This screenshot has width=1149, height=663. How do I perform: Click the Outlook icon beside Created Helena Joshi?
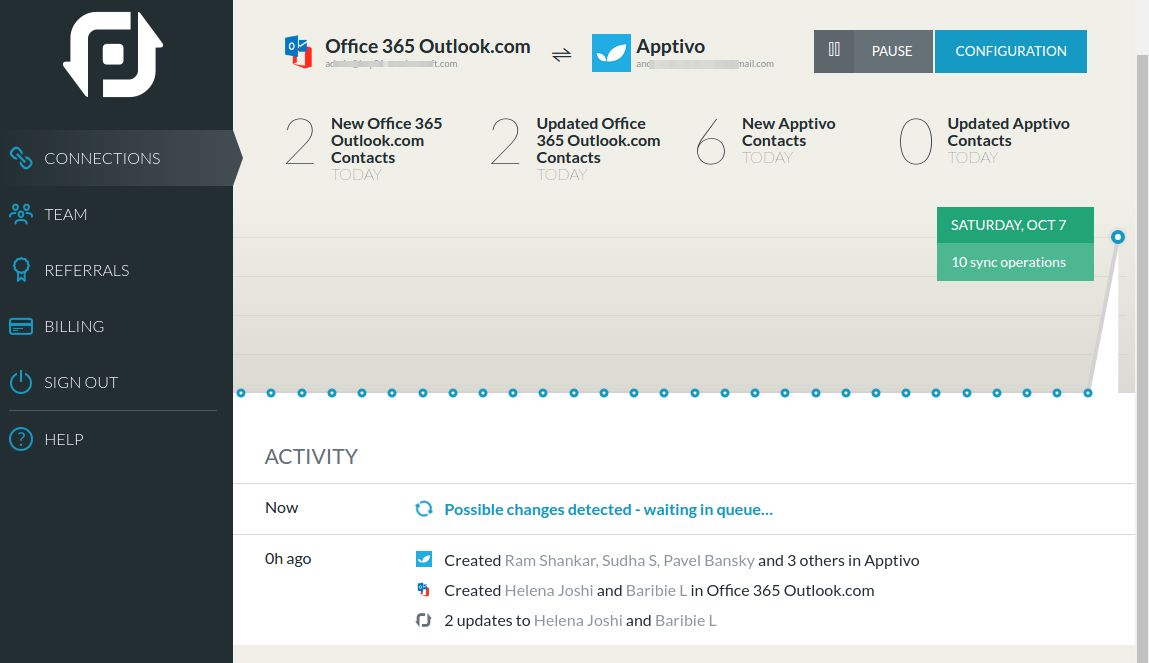click(424, 589)
